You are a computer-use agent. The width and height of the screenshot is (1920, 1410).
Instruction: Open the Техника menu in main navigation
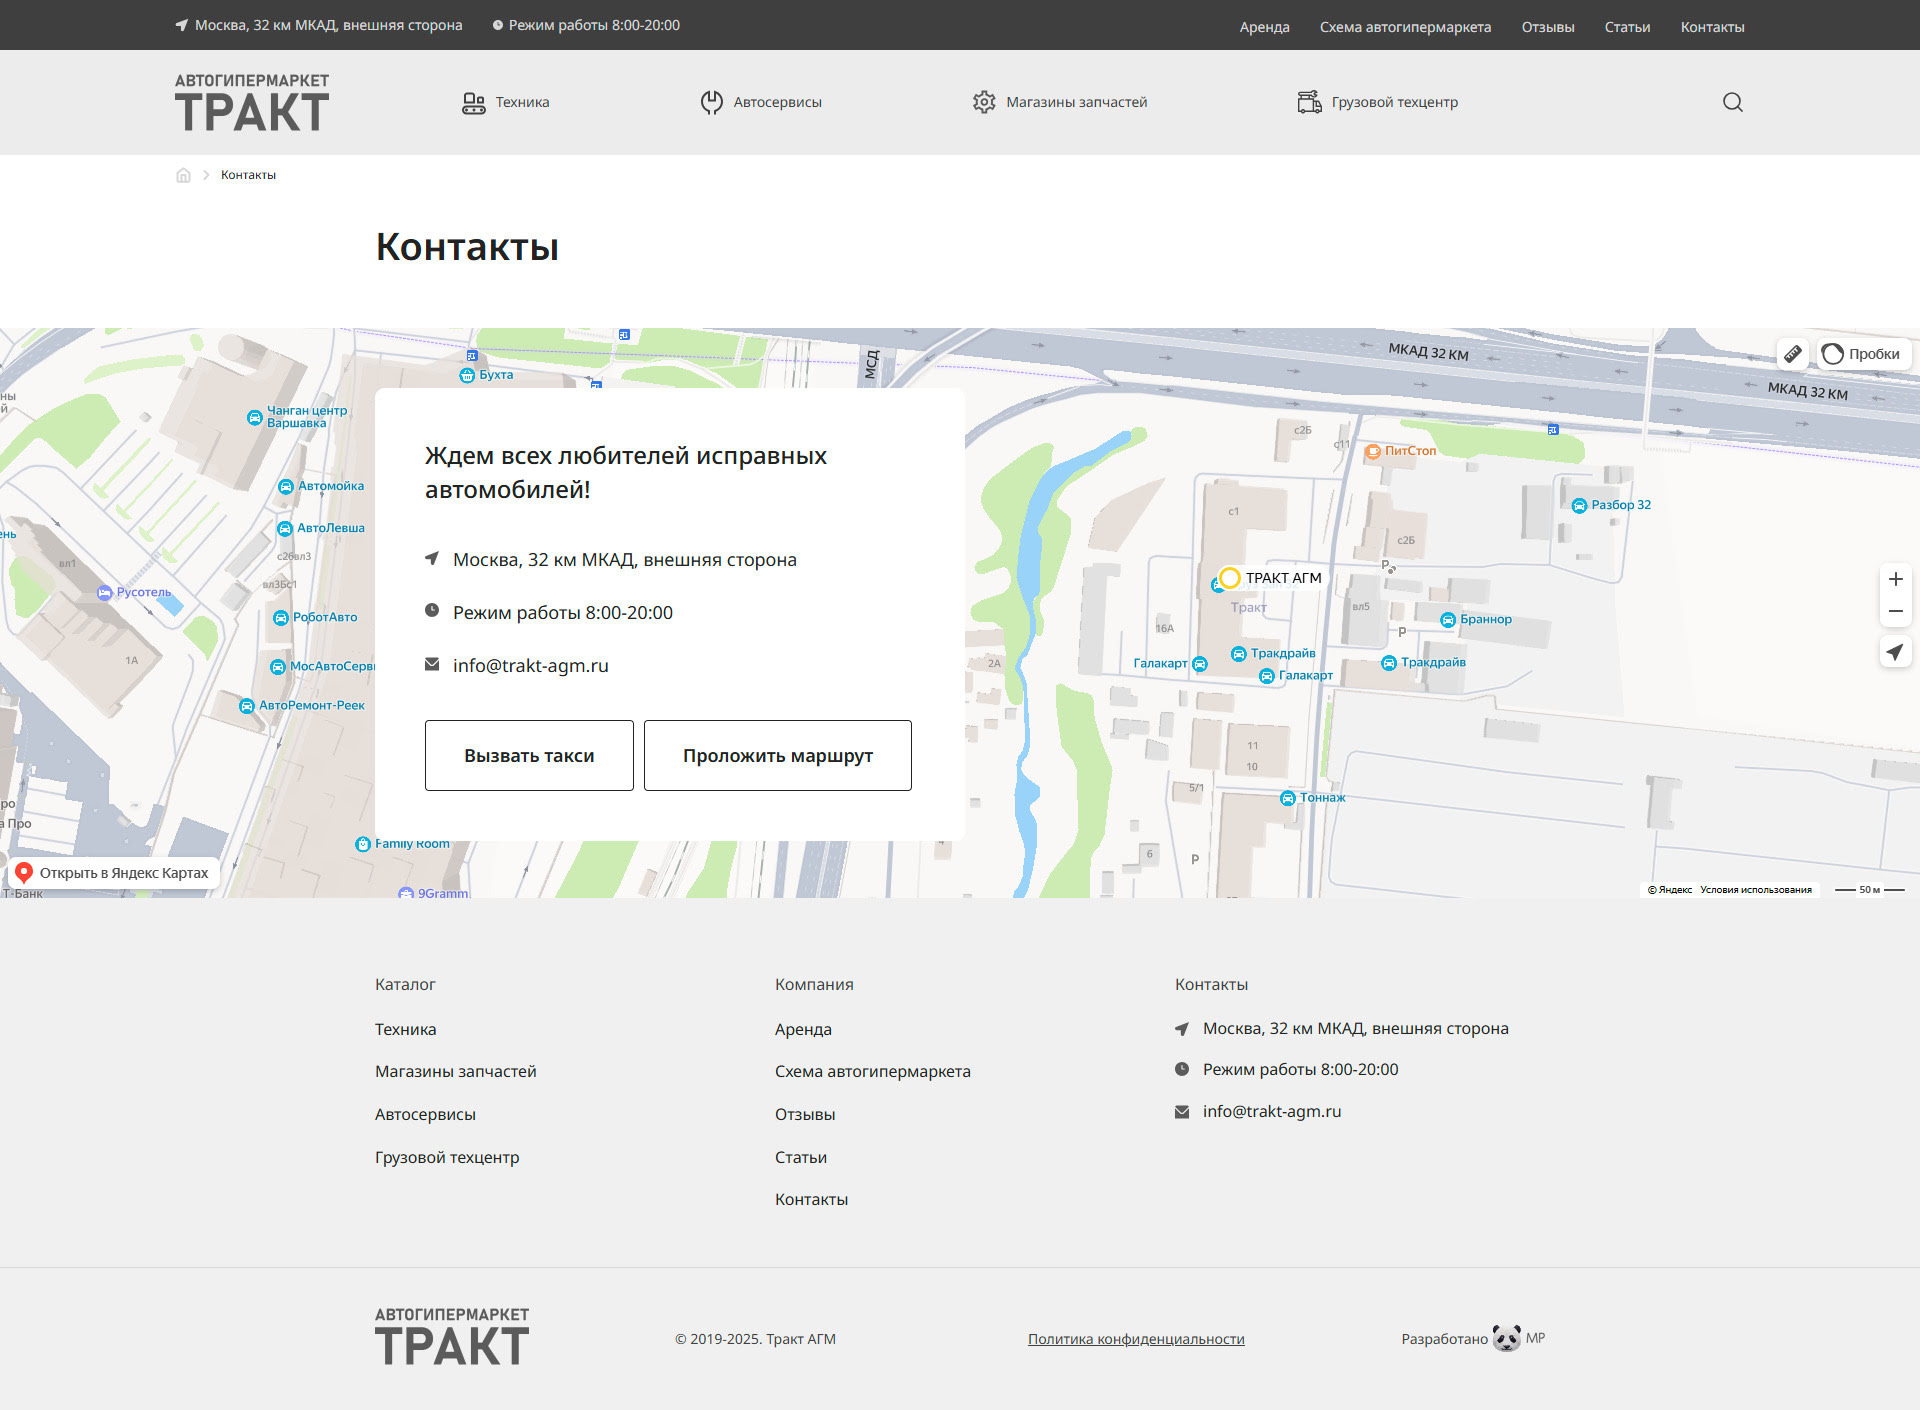coord(506,102)
